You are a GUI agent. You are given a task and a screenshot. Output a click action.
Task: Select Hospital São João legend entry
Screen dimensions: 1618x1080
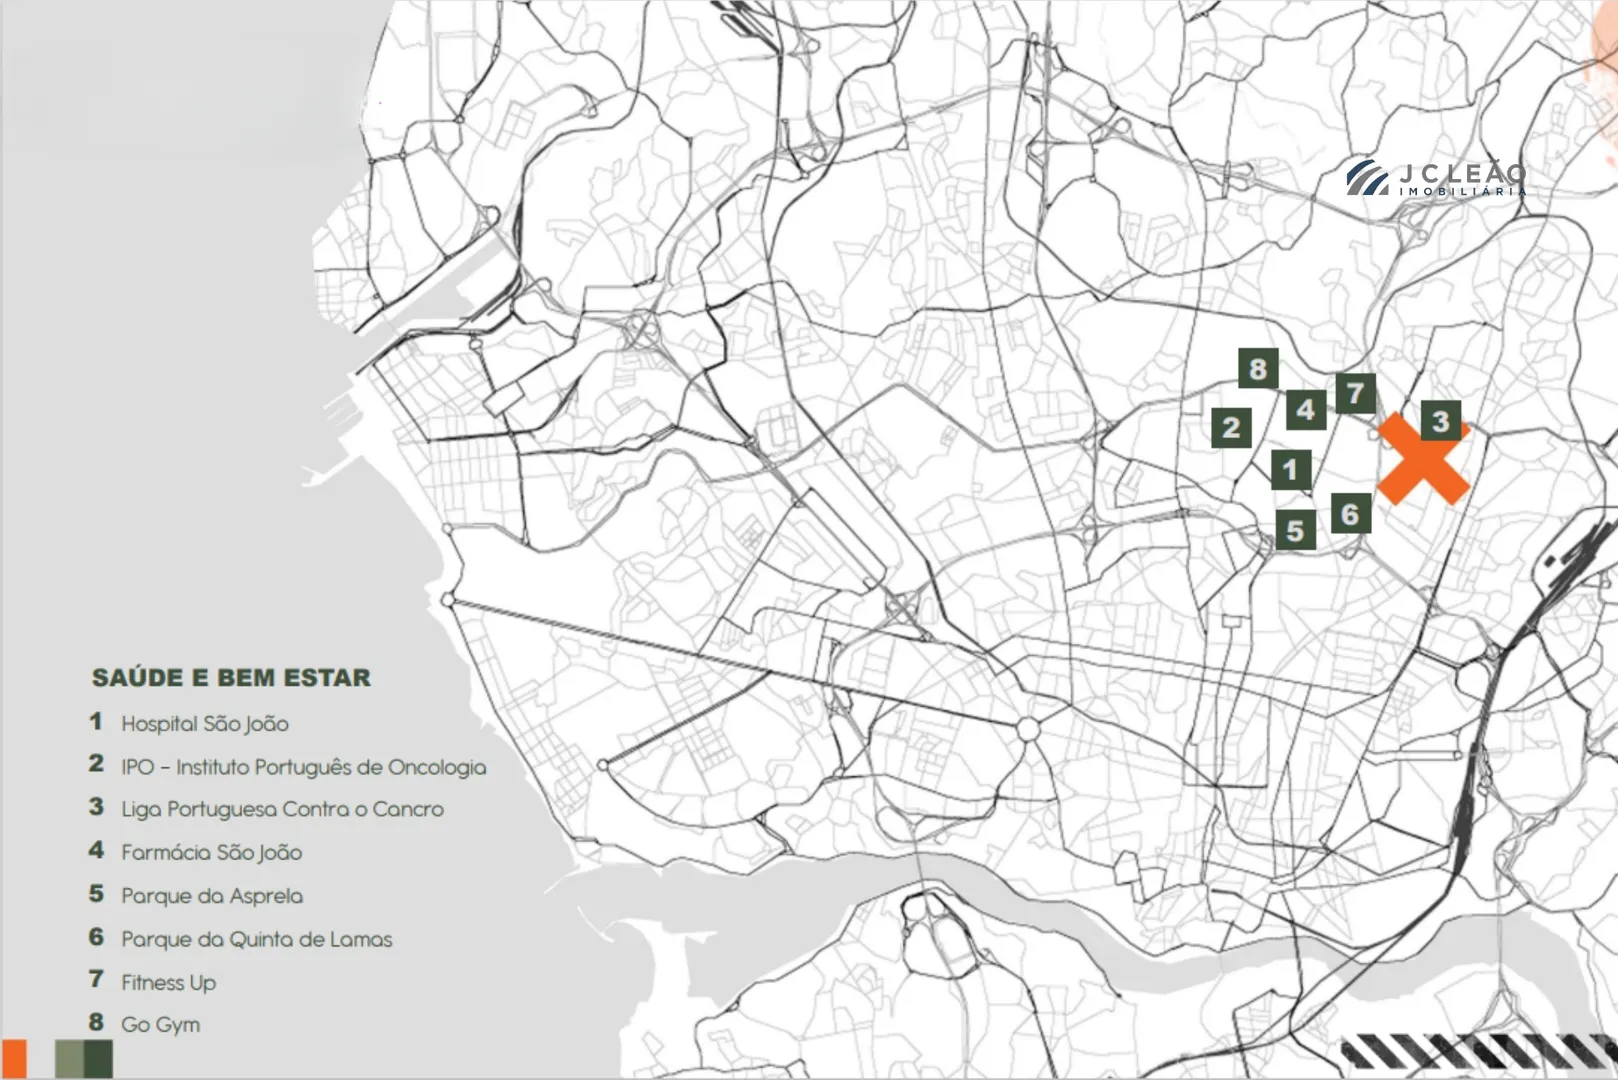204,723
